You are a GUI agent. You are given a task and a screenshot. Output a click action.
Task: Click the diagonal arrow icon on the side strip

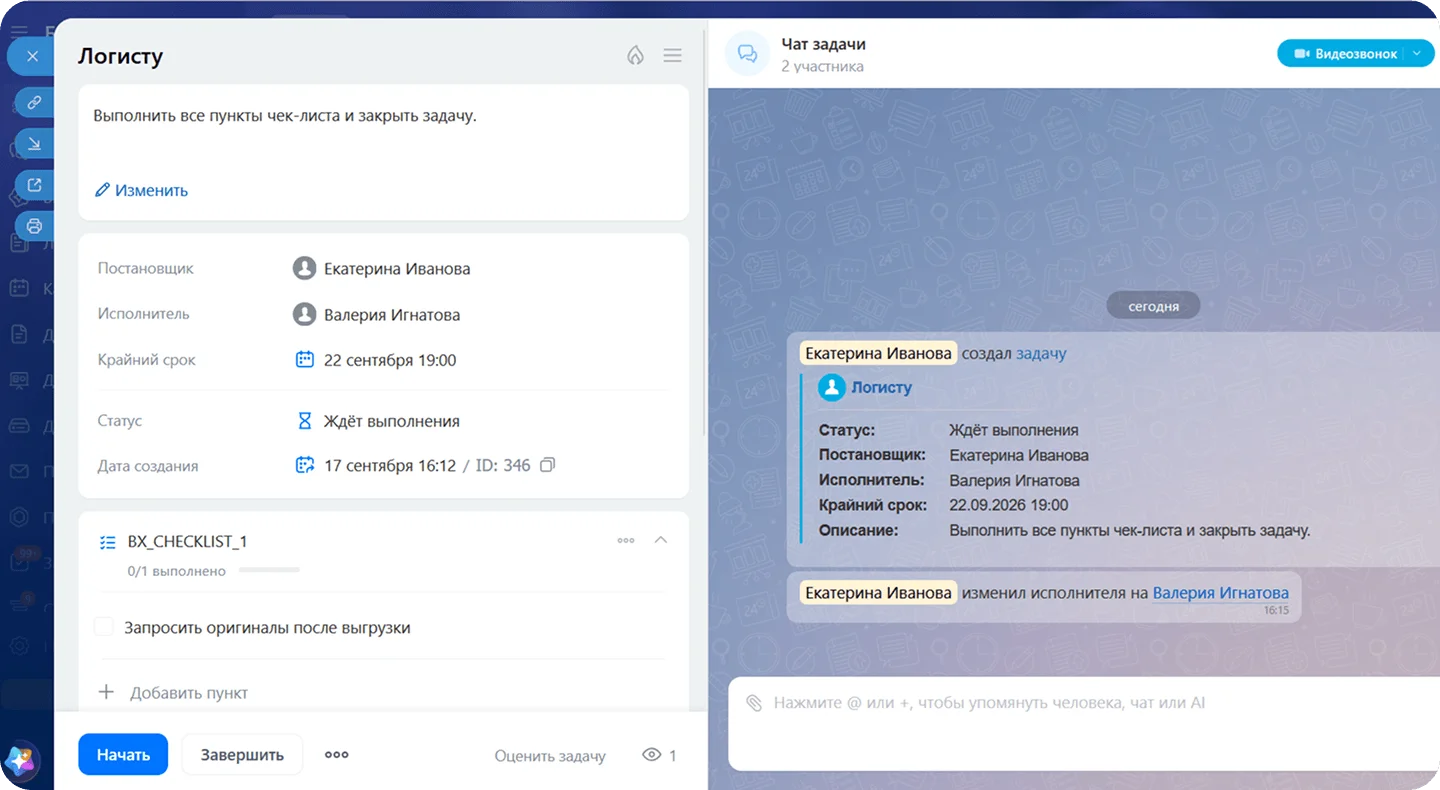(34, 144)
